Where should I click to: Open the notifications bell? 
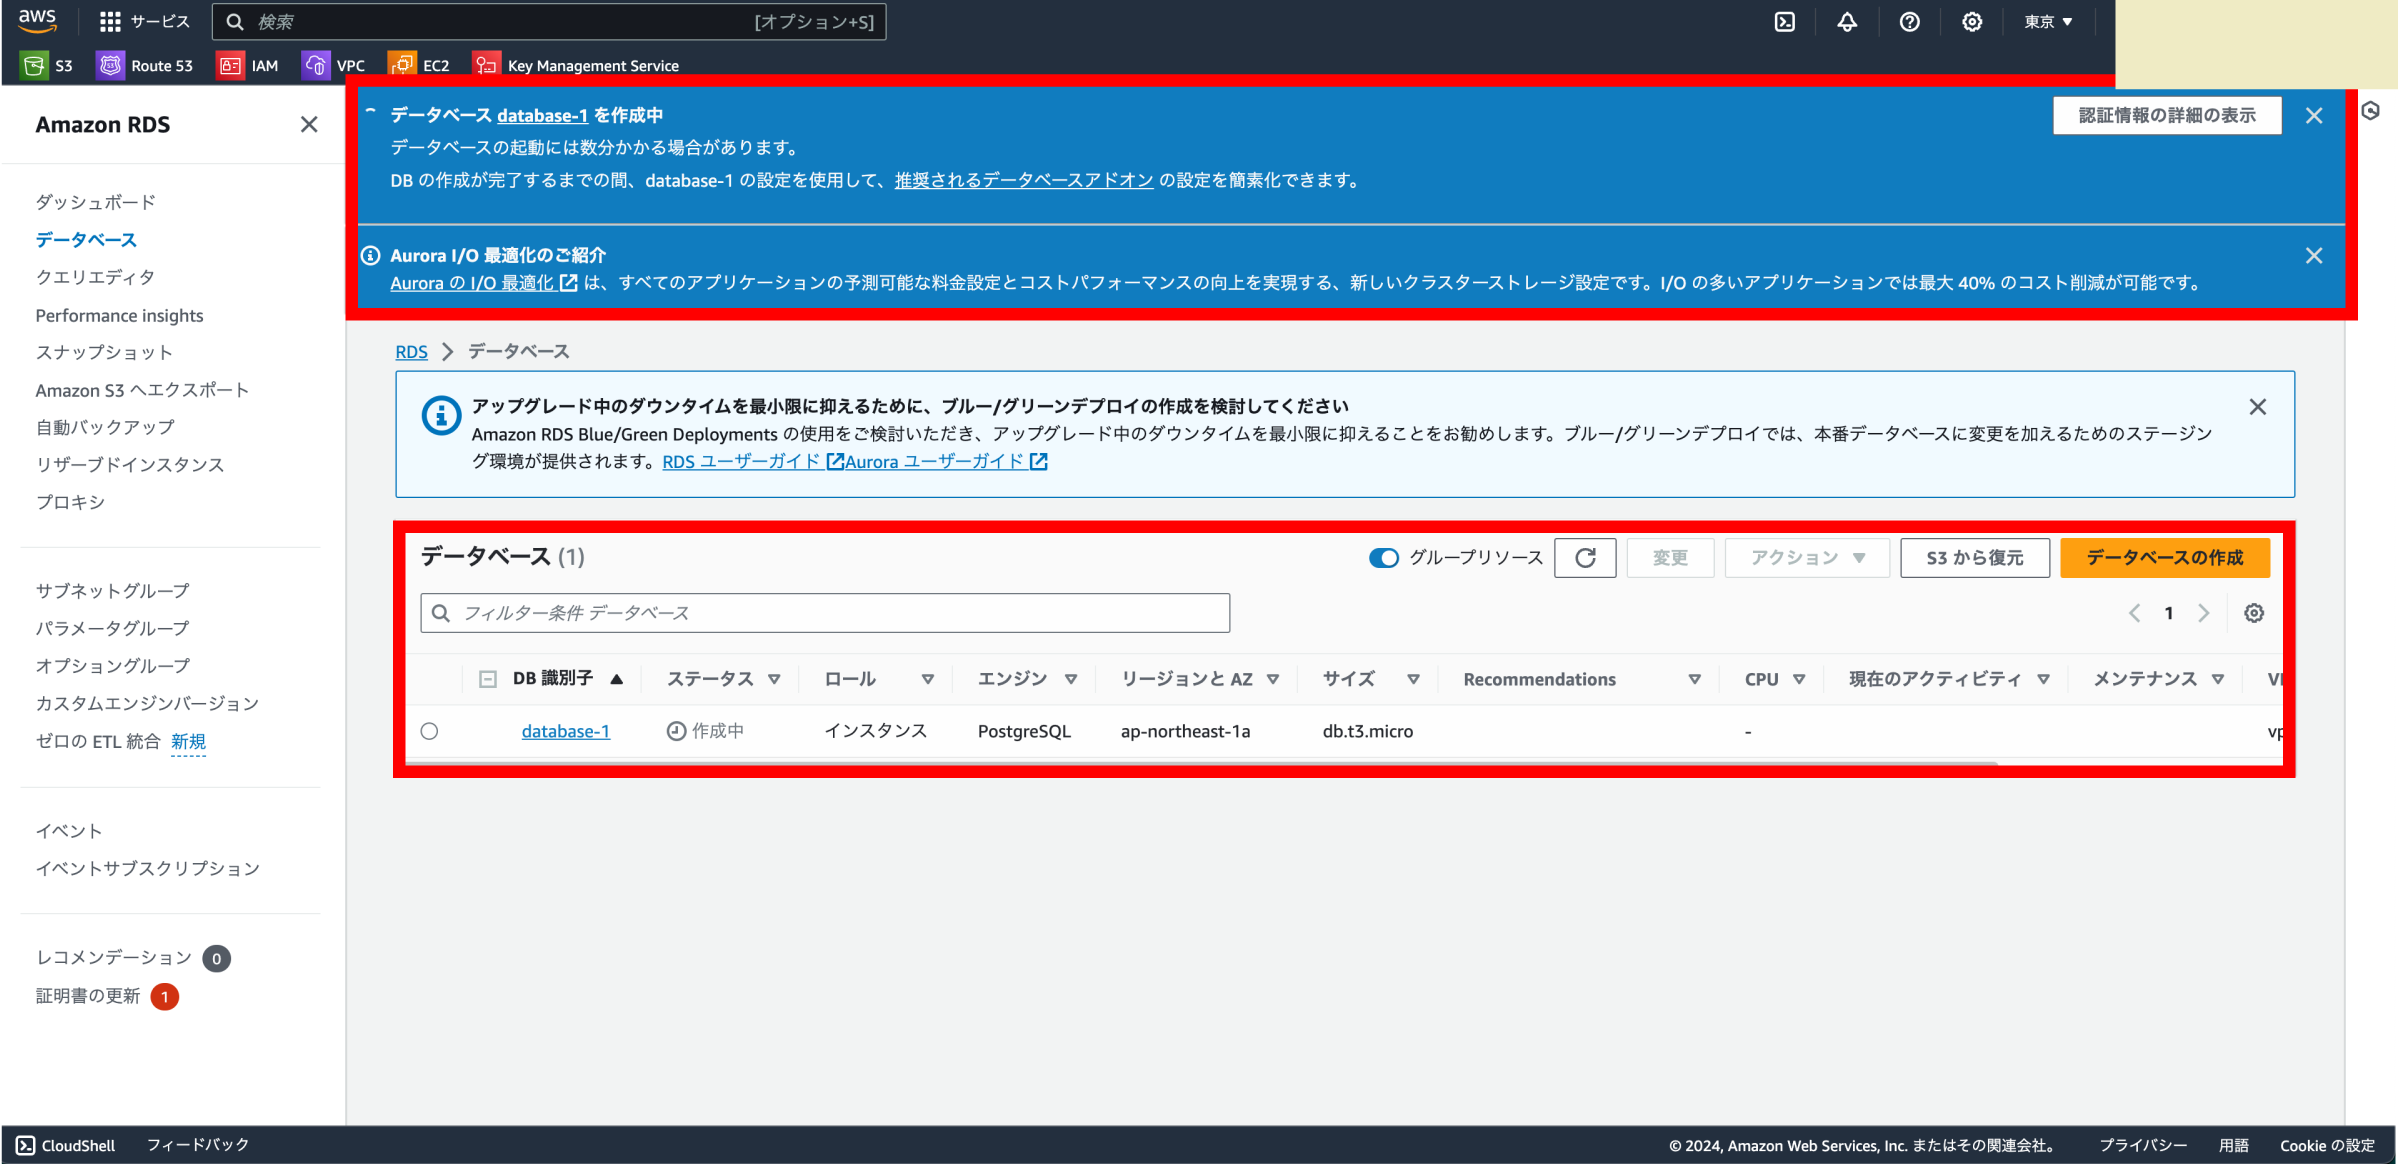click(x=1847, y=21)
